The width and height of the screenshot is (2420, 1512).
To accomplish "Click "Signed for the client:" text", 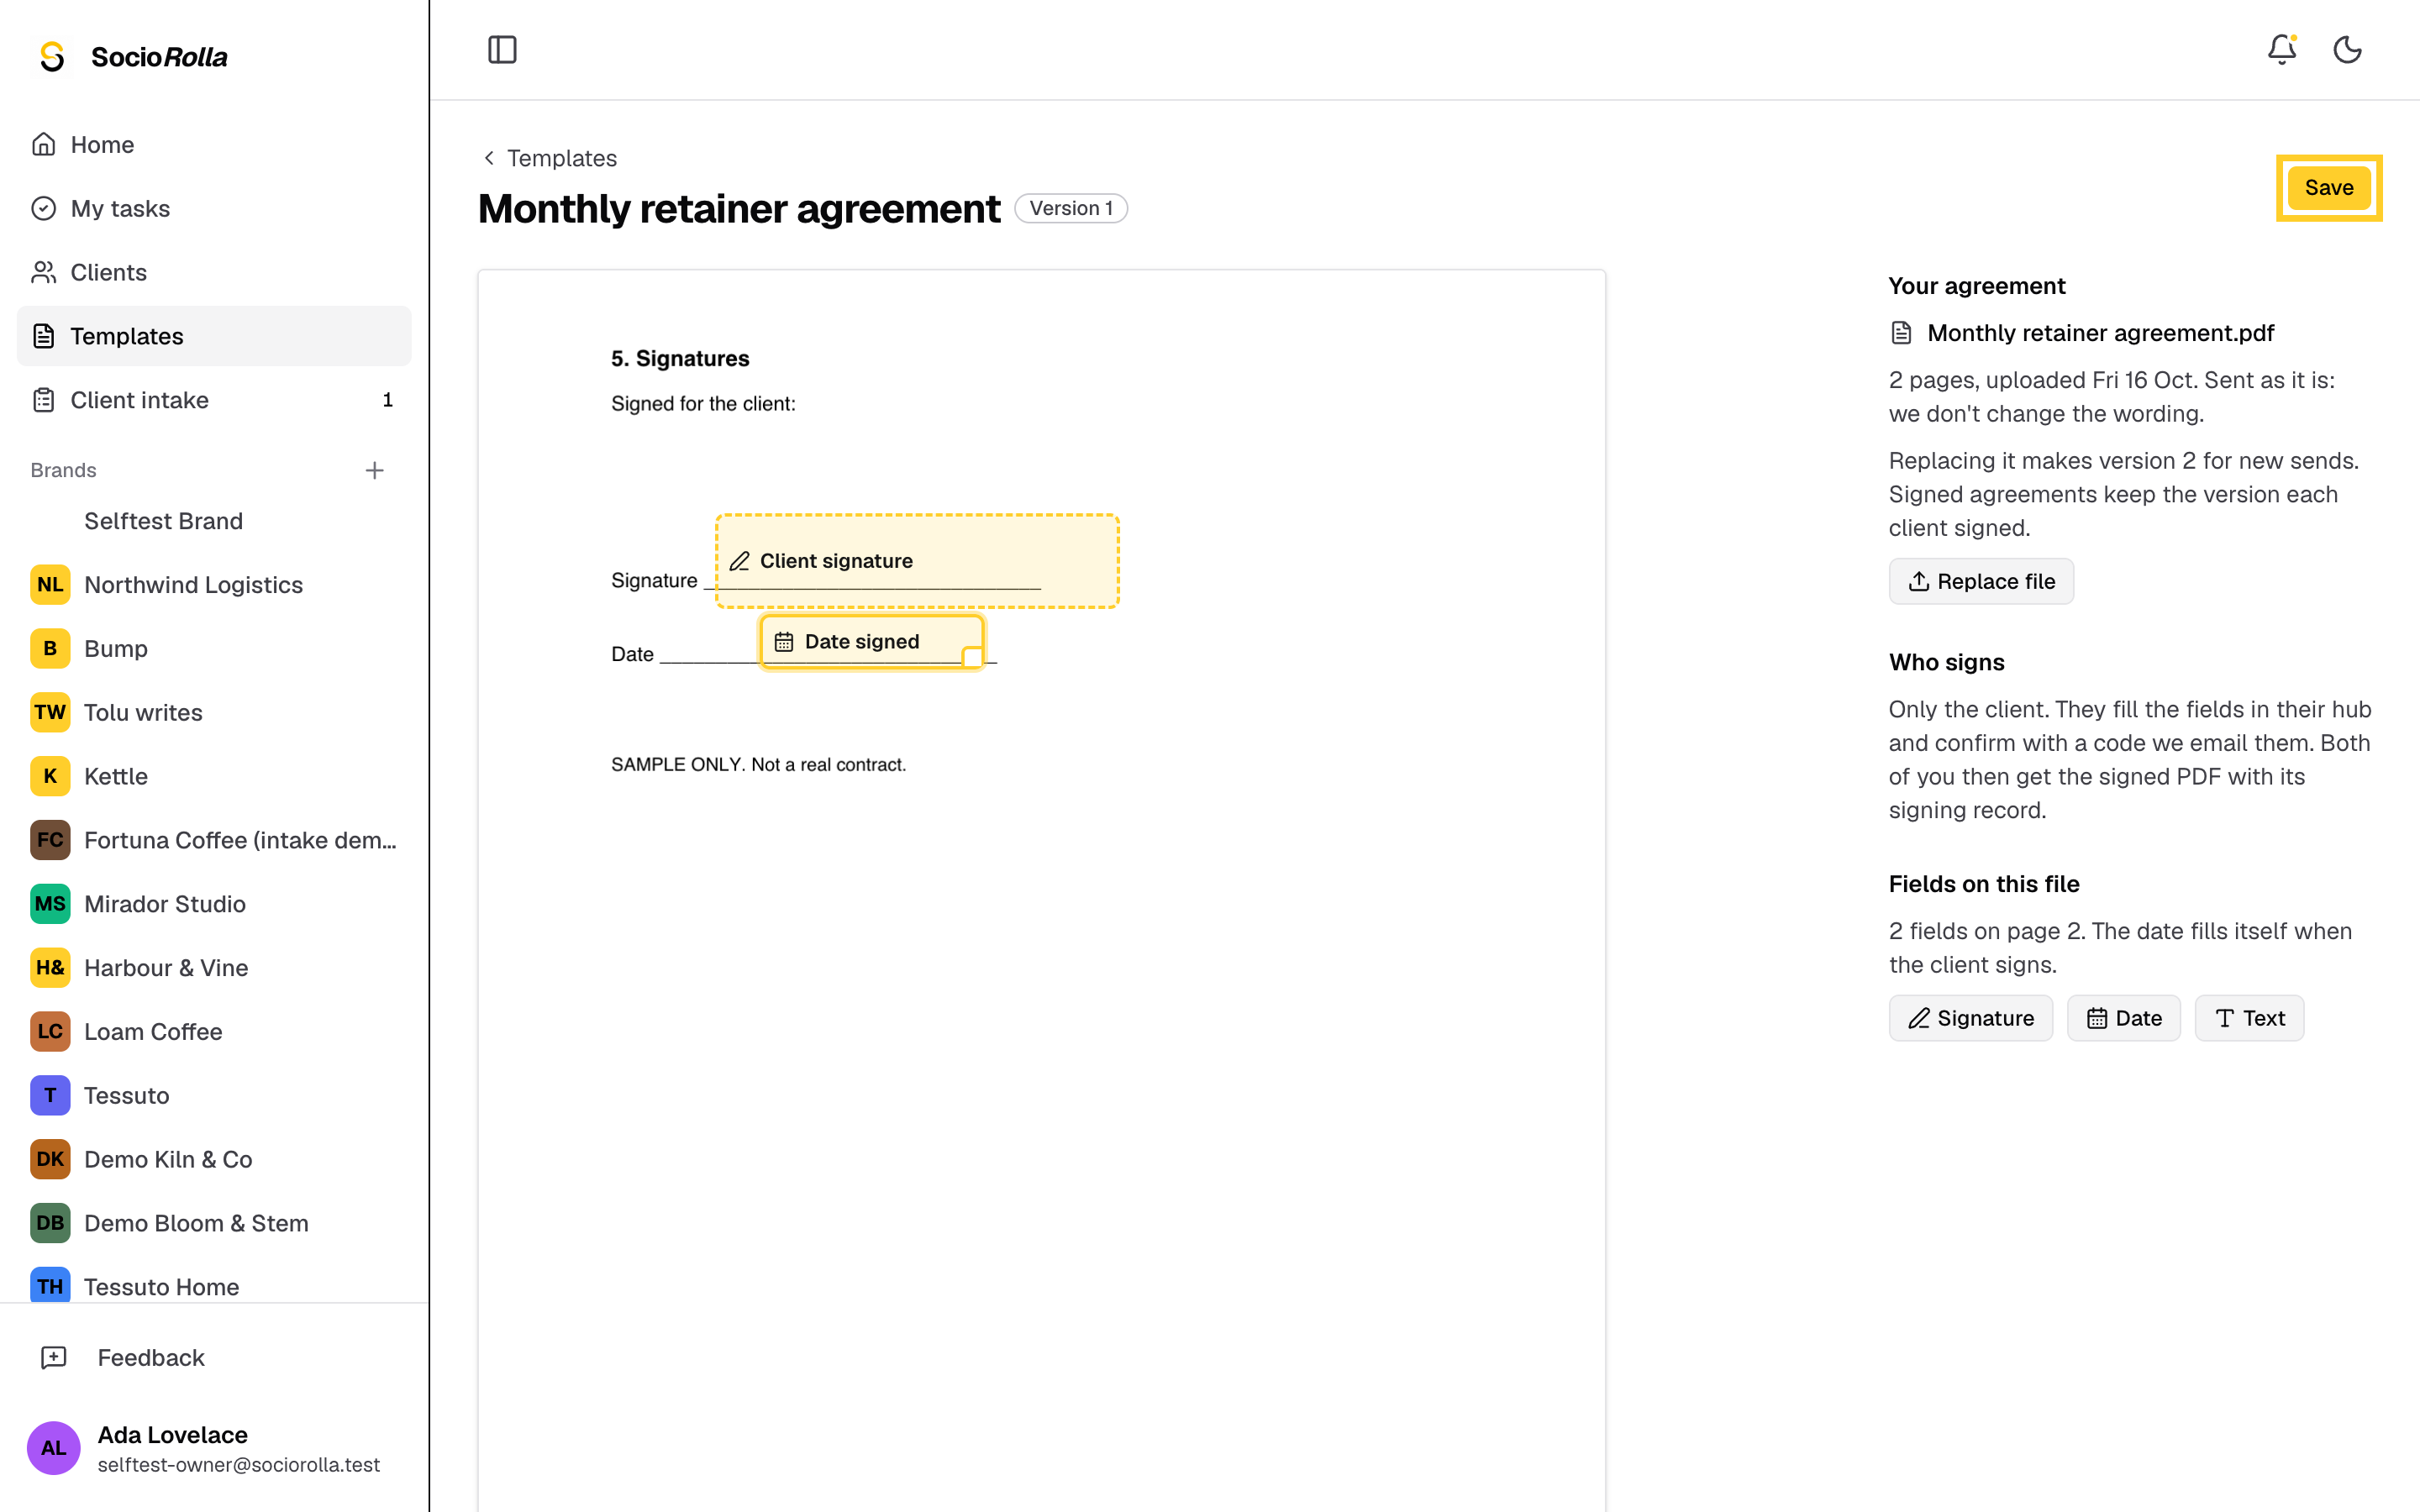I will point(703,404).
